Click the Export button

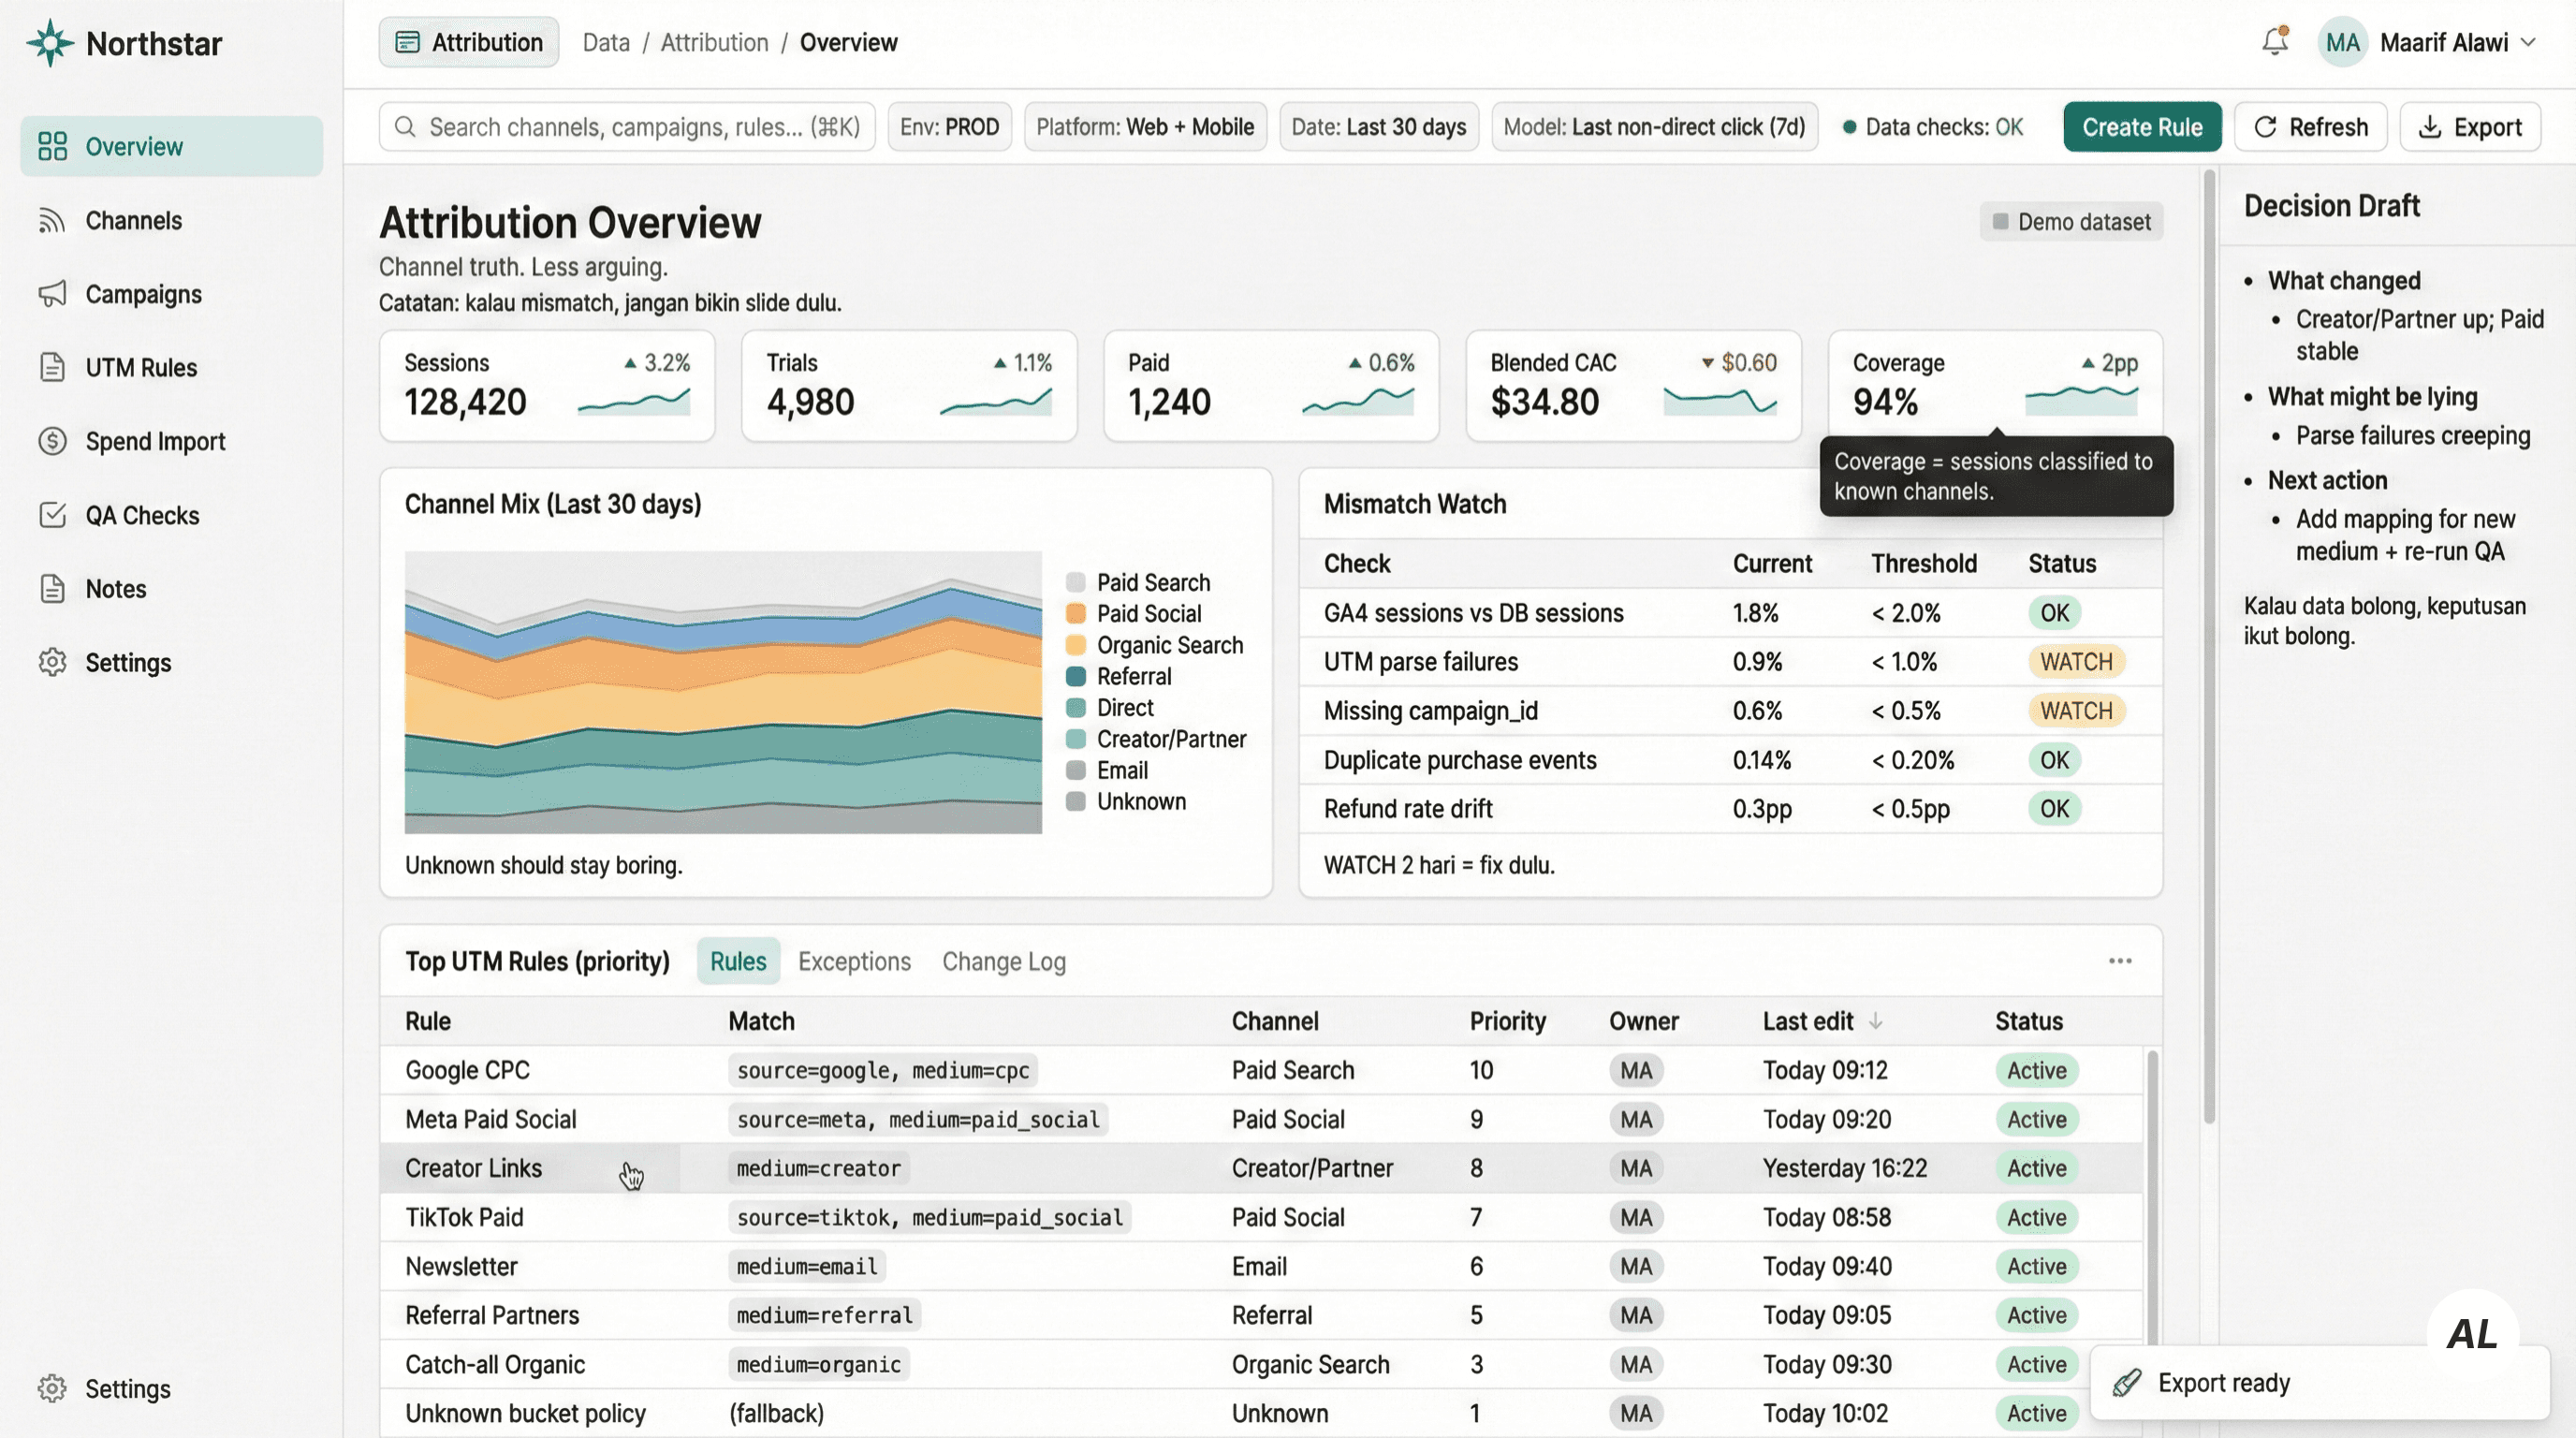(2469, 127)
